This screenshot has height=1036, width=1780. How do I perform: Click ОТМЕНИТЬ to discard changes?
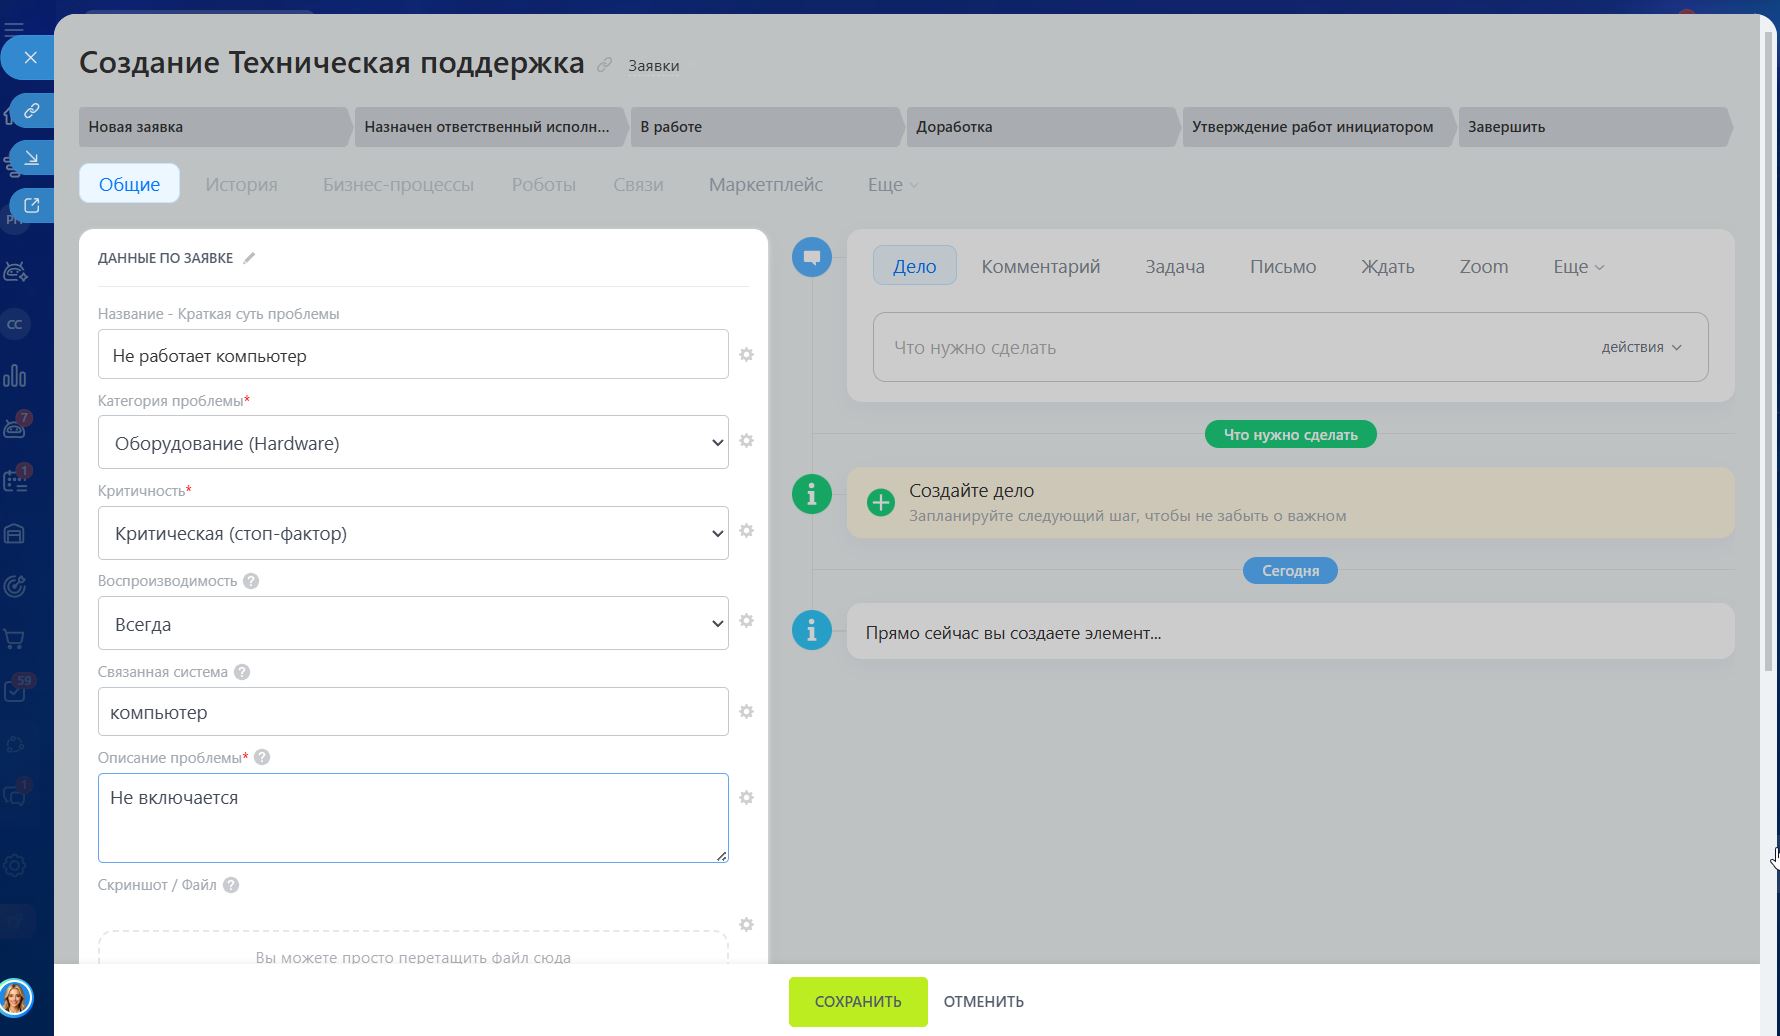click(983, 1002)
